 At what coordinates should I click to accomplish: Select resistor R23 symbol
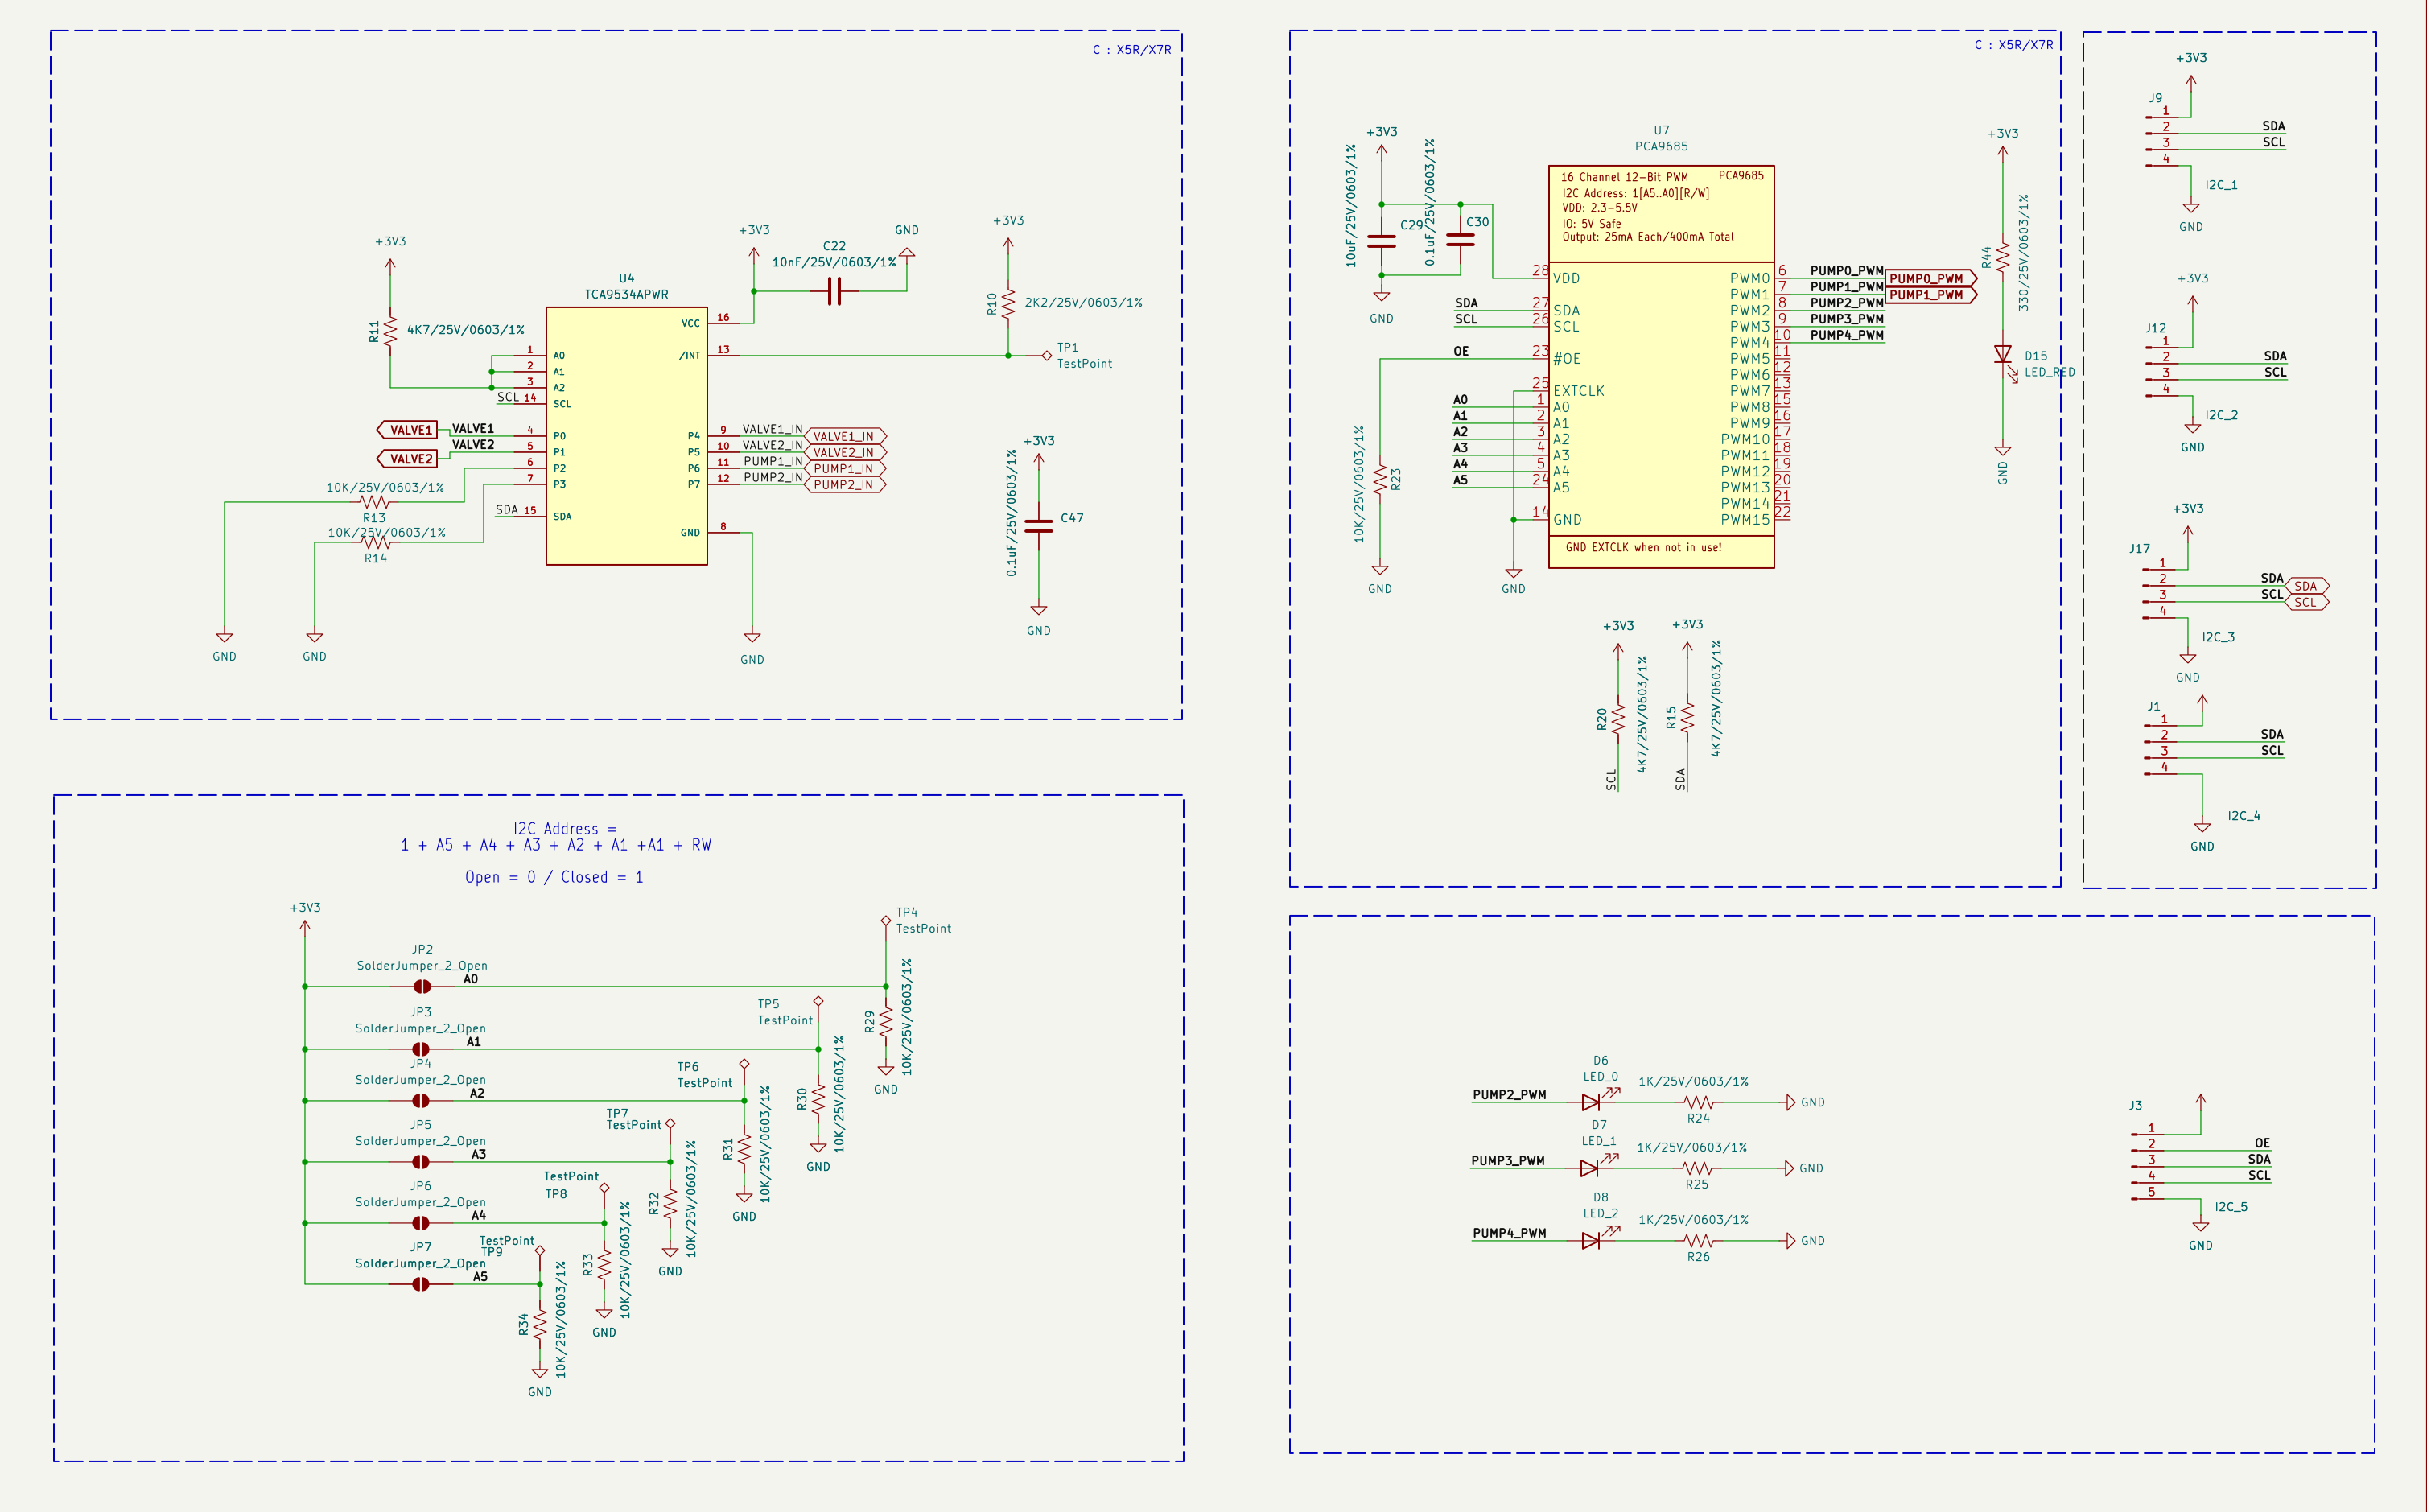point(1380,479)
